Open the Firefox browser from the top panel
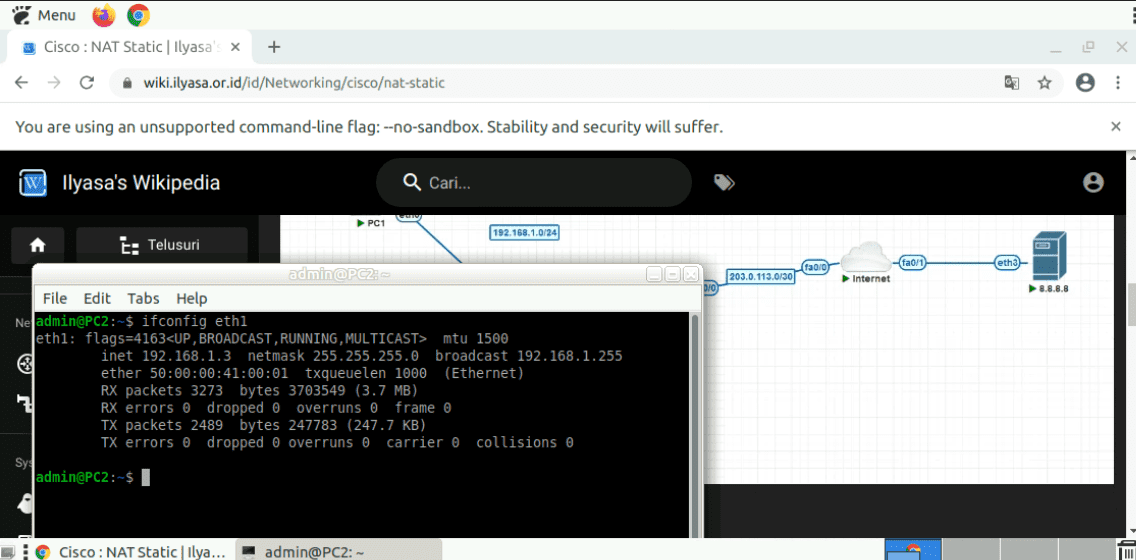 103,15
